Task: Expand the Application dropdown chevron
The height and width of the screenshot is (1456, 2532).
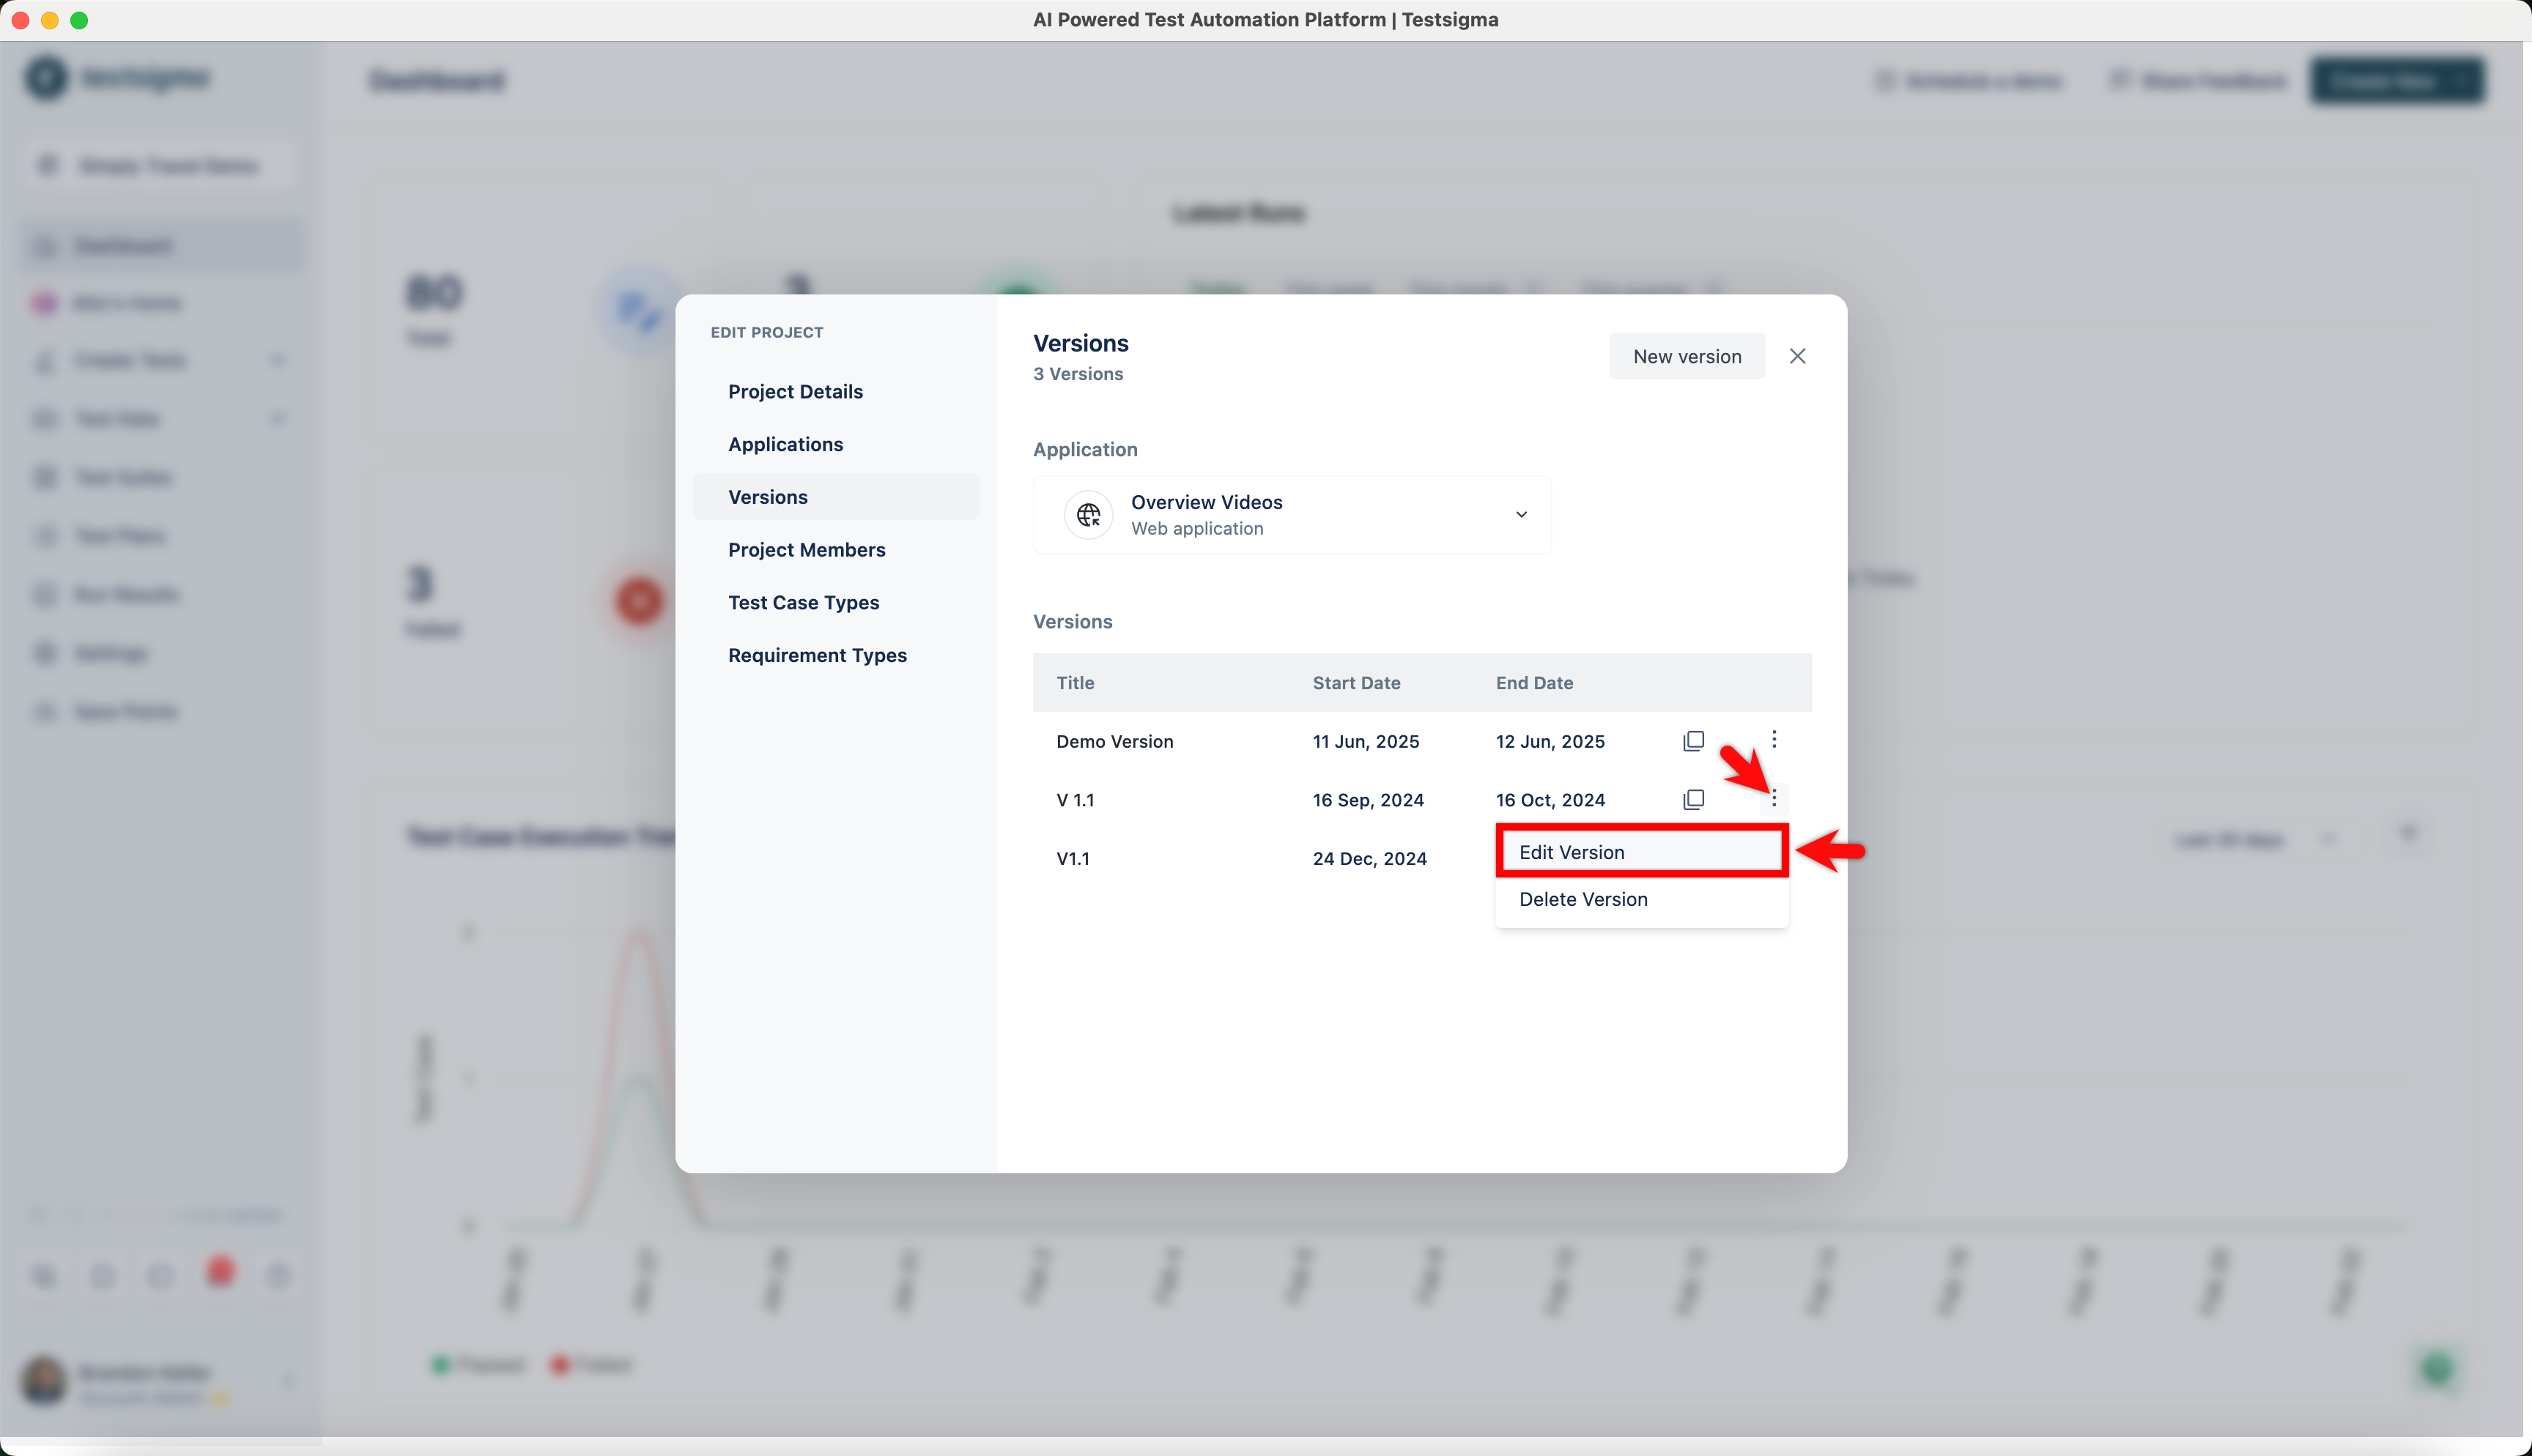Action: [x=1521, y=514]
